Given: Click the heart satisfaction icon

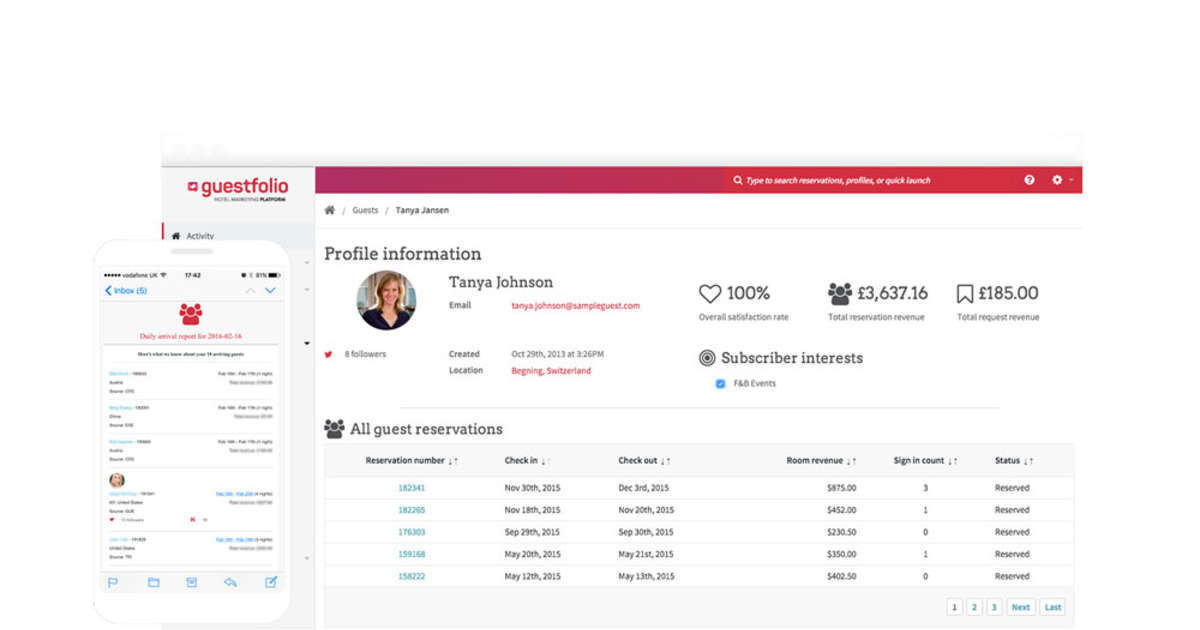Looking at the screenshot, I should 710,292.
